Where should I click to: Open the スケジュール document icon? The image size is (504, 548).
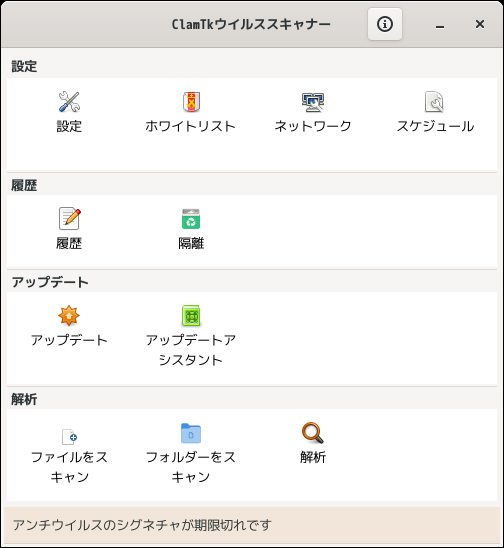tap(434, 102)
